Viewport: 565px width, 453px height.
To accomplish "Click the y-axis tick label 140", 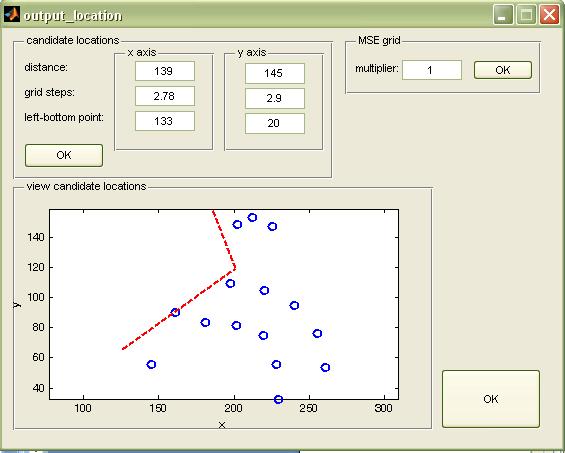I will point(36,237).
